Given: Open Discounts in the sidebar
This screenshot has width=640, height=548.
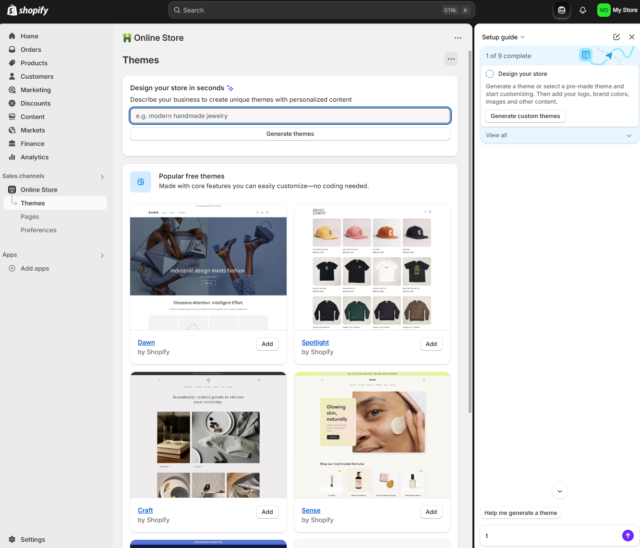Looking at the screenshot, I should pos(36,103).
